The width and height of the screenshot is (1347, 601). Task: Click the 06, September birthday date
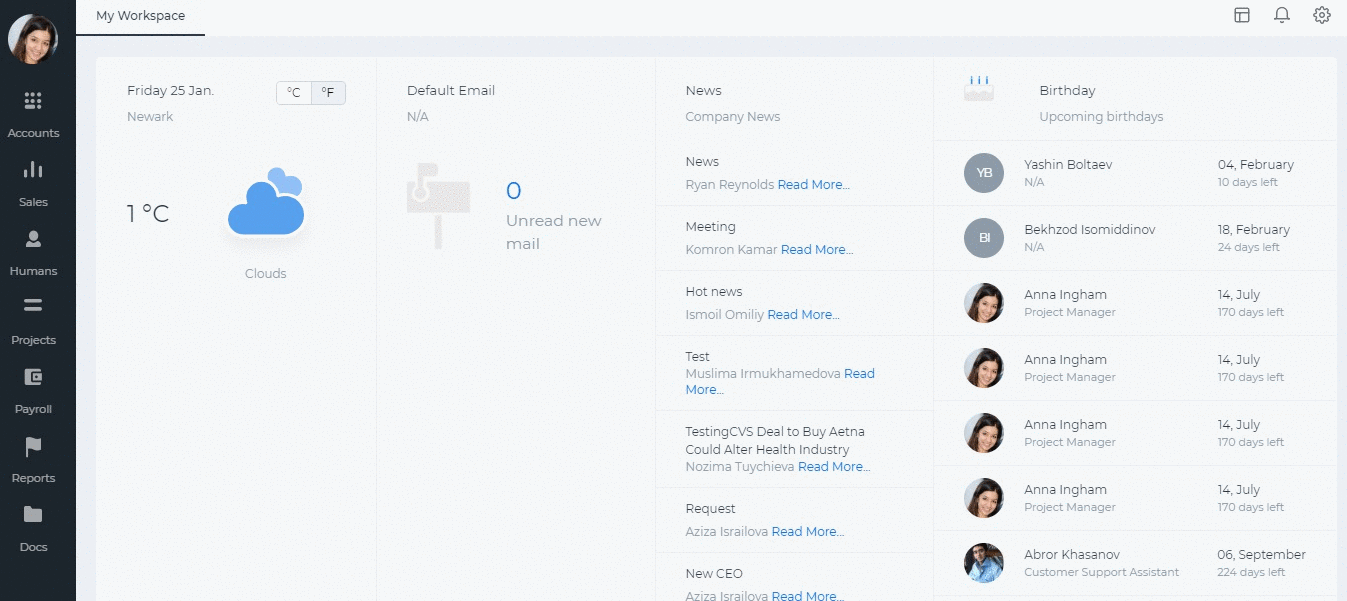pyautogui.click(x=1262, y=555)
